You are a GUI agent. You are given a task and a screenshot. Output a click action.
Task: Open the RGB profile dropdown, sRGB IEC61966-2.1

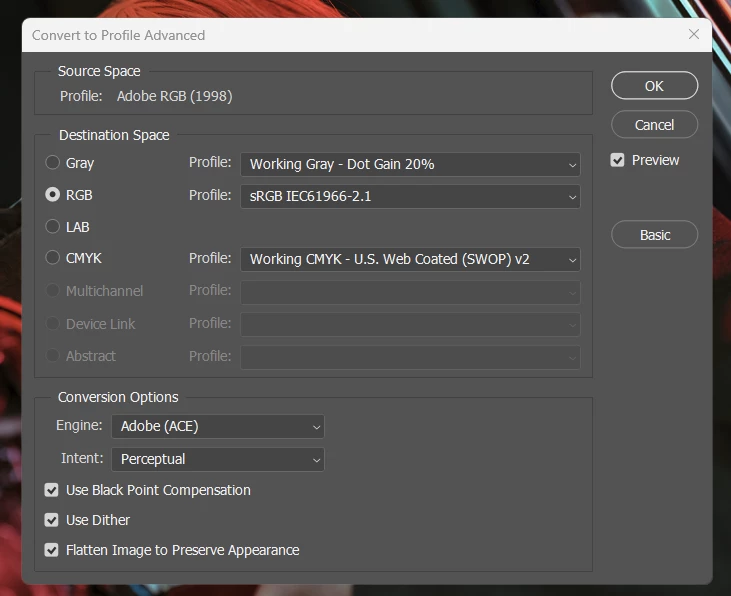point(410,196)
